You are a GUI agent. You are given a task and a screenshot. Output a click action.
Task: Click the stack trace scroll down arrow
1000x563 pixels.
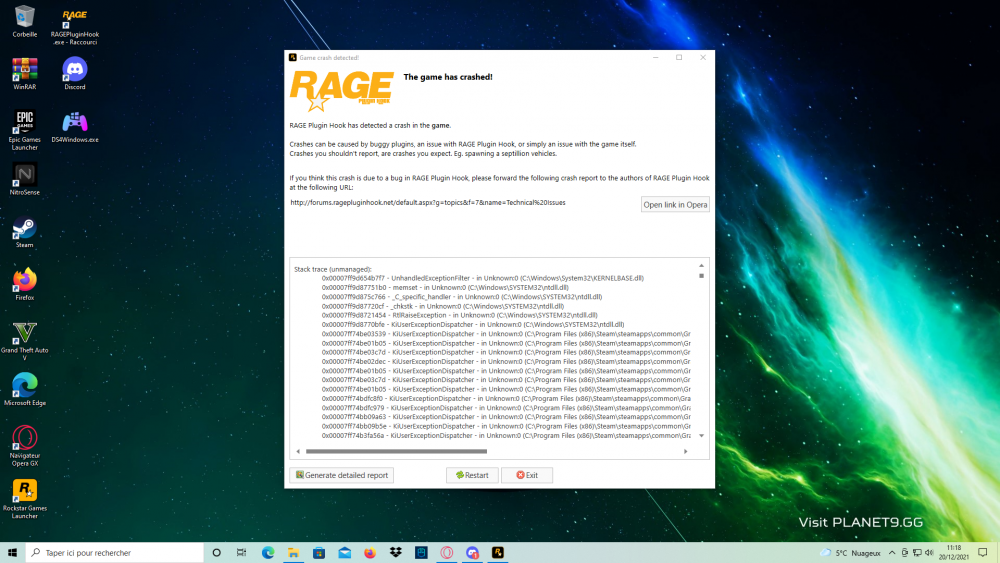pyautogui.click(x=702, y=436)
